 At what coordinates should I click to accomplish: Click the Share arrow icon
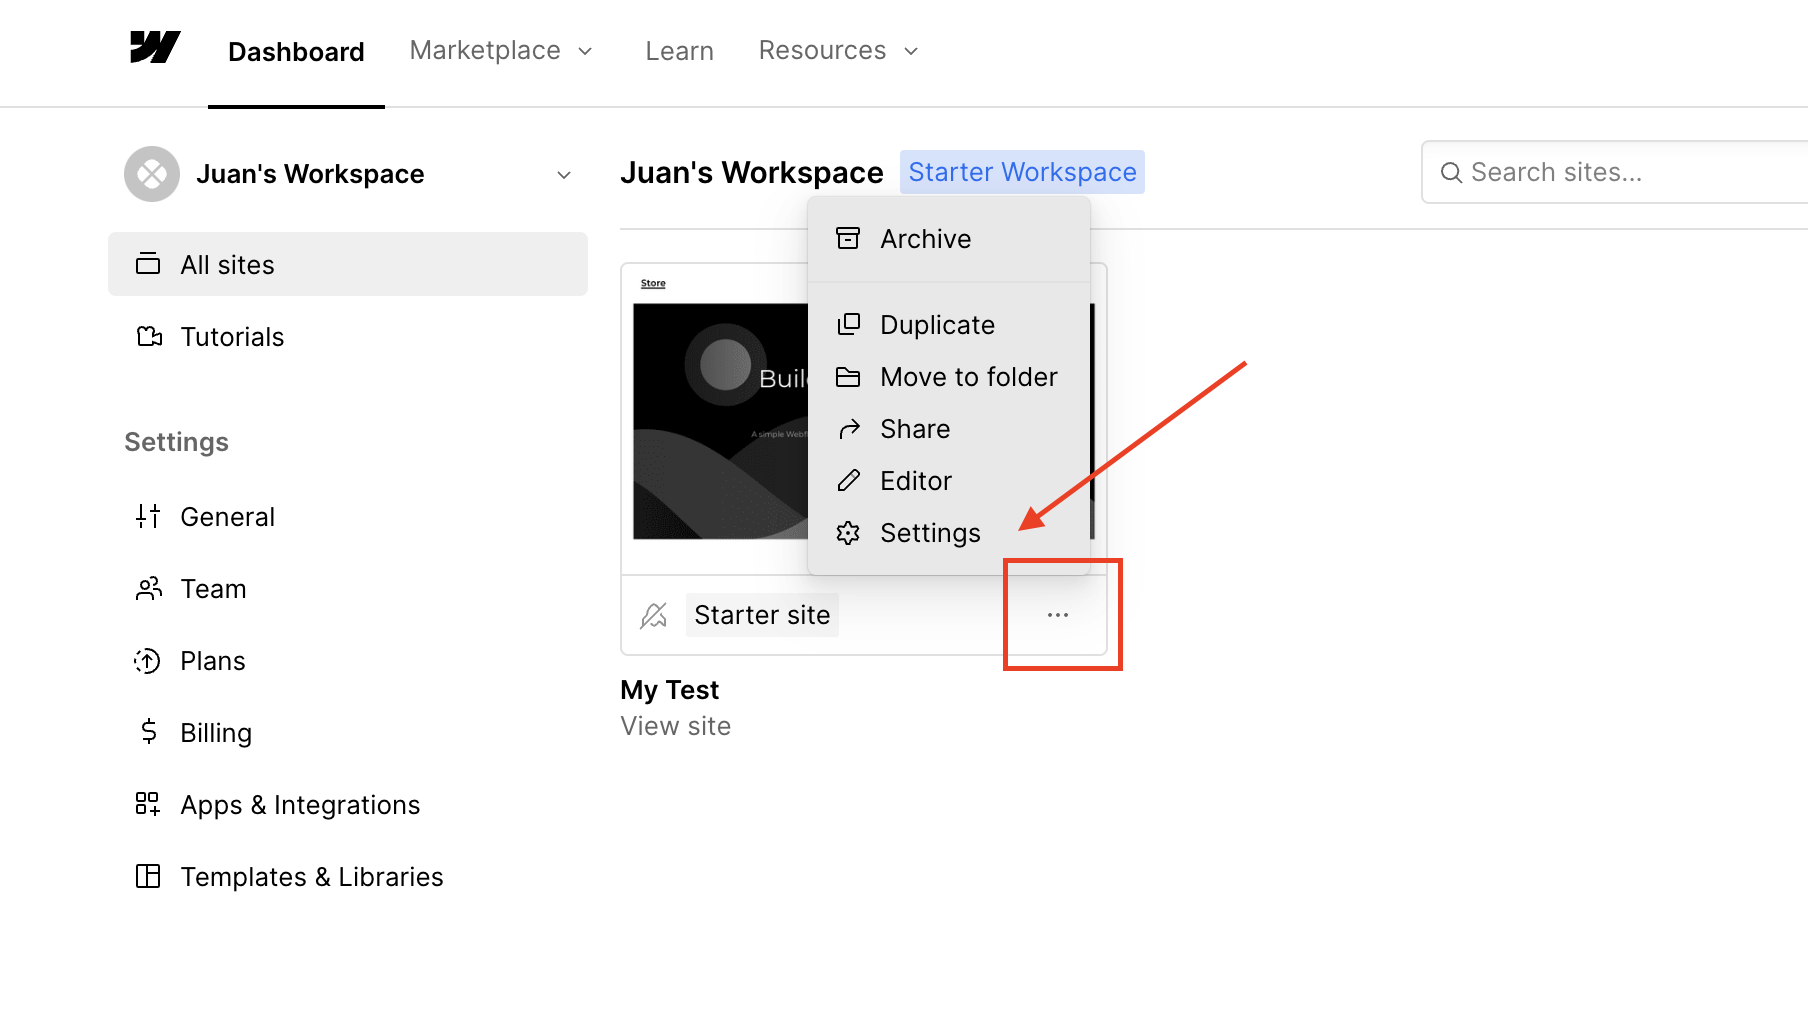(x=848, y=428)
